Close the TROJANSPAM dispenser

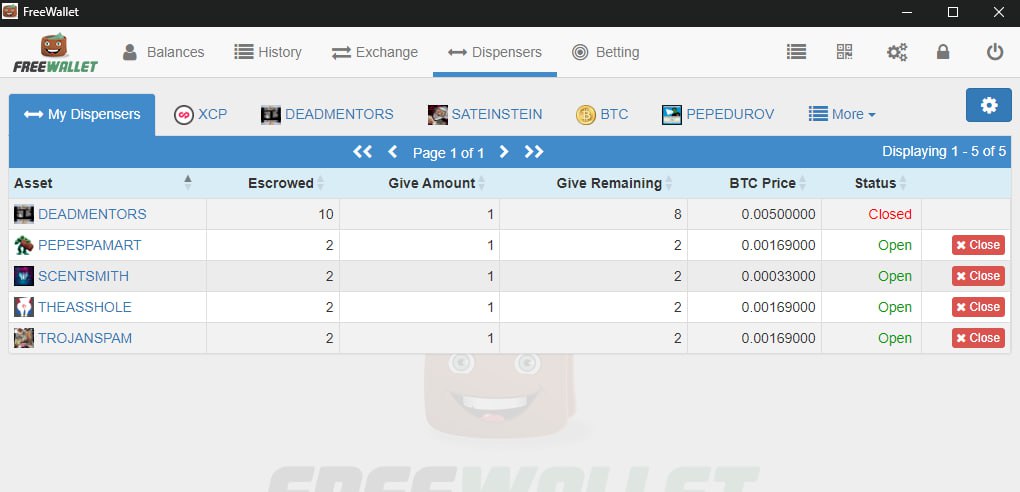click(978, 338)
